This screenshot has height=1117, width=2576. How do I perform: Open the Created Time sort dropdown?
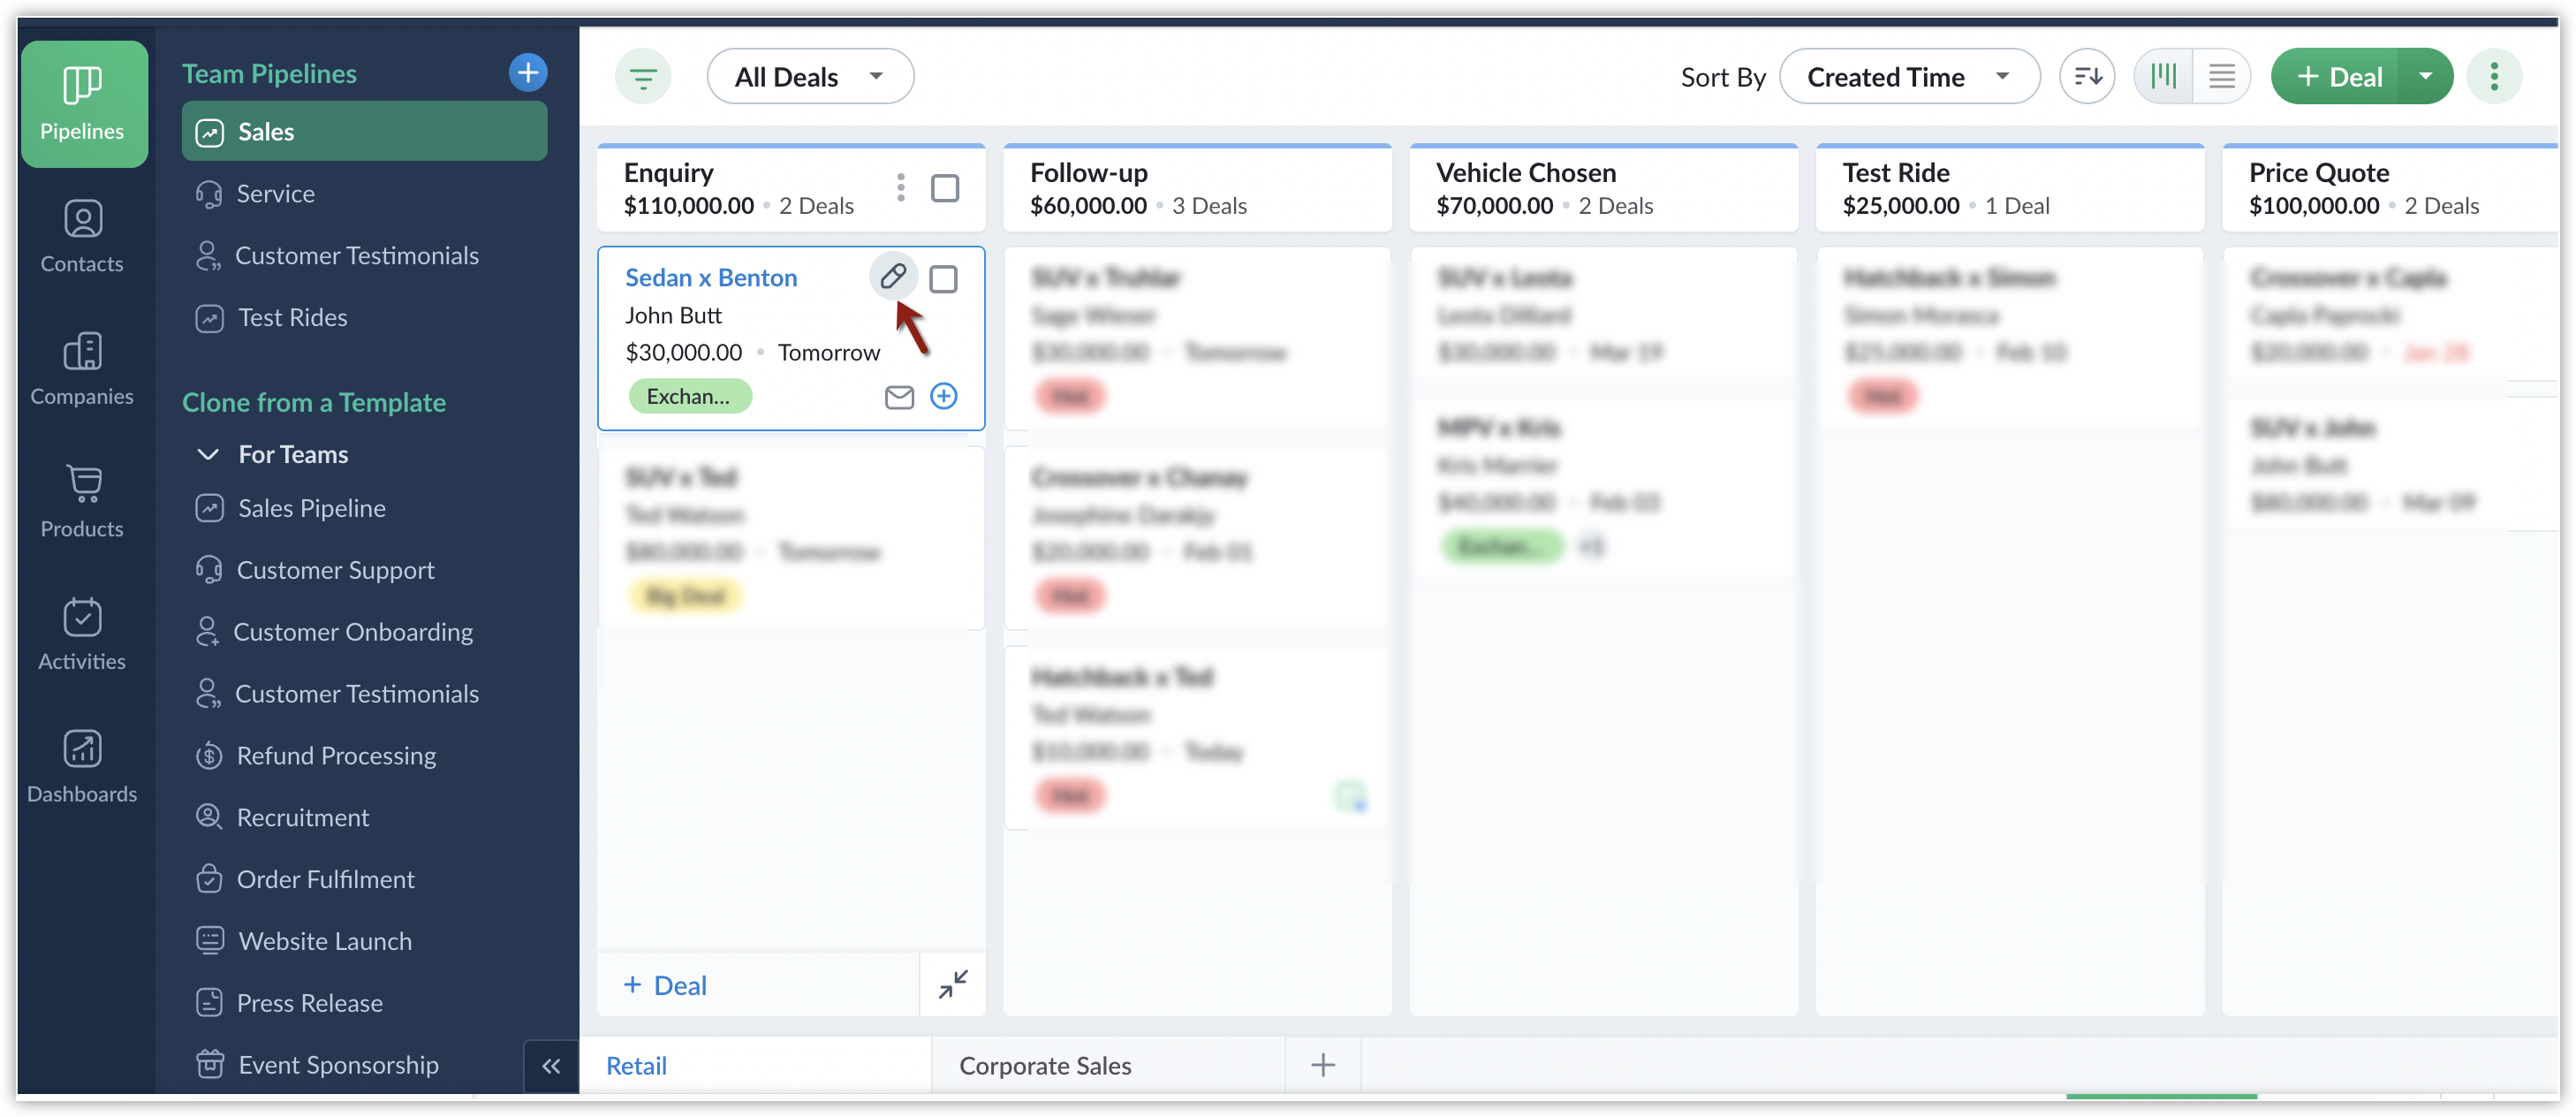pos(1908,77)
